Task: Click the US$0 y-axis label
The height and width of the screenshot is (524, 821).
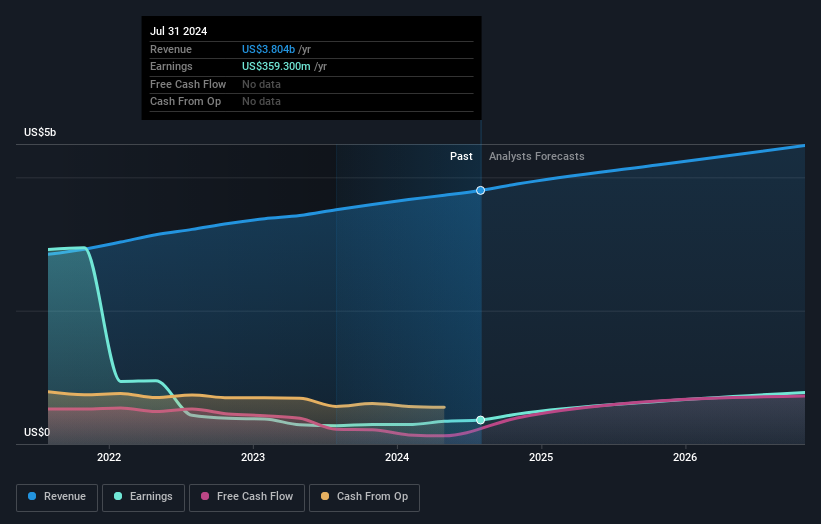Action: pyautogui.click(x=37, y=432)
